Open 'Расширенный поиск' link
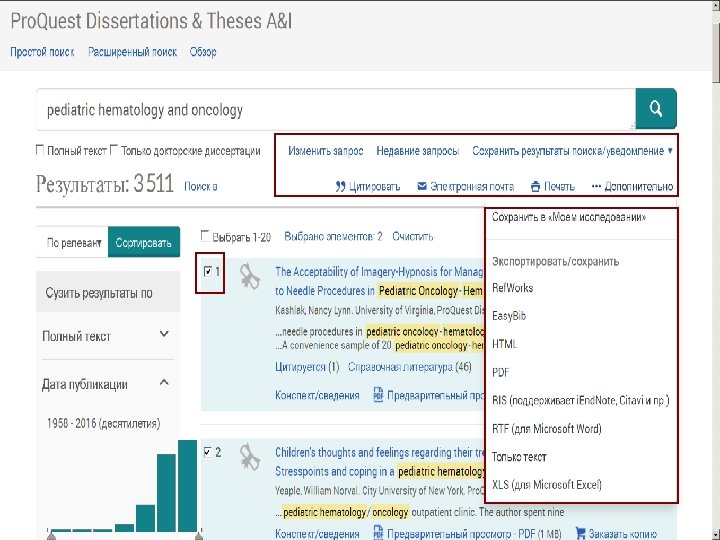Screen dimensions: 720x540 point(132,52)
